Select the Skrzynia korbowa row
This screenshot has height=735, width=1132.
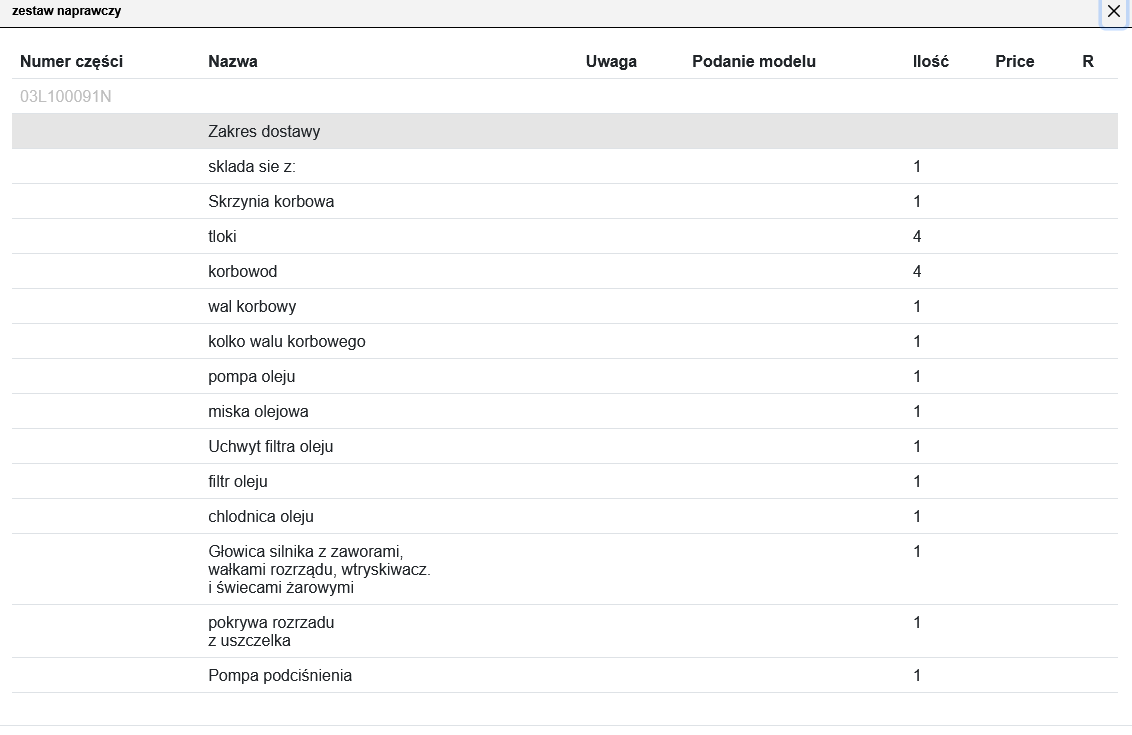coord(271,202)
